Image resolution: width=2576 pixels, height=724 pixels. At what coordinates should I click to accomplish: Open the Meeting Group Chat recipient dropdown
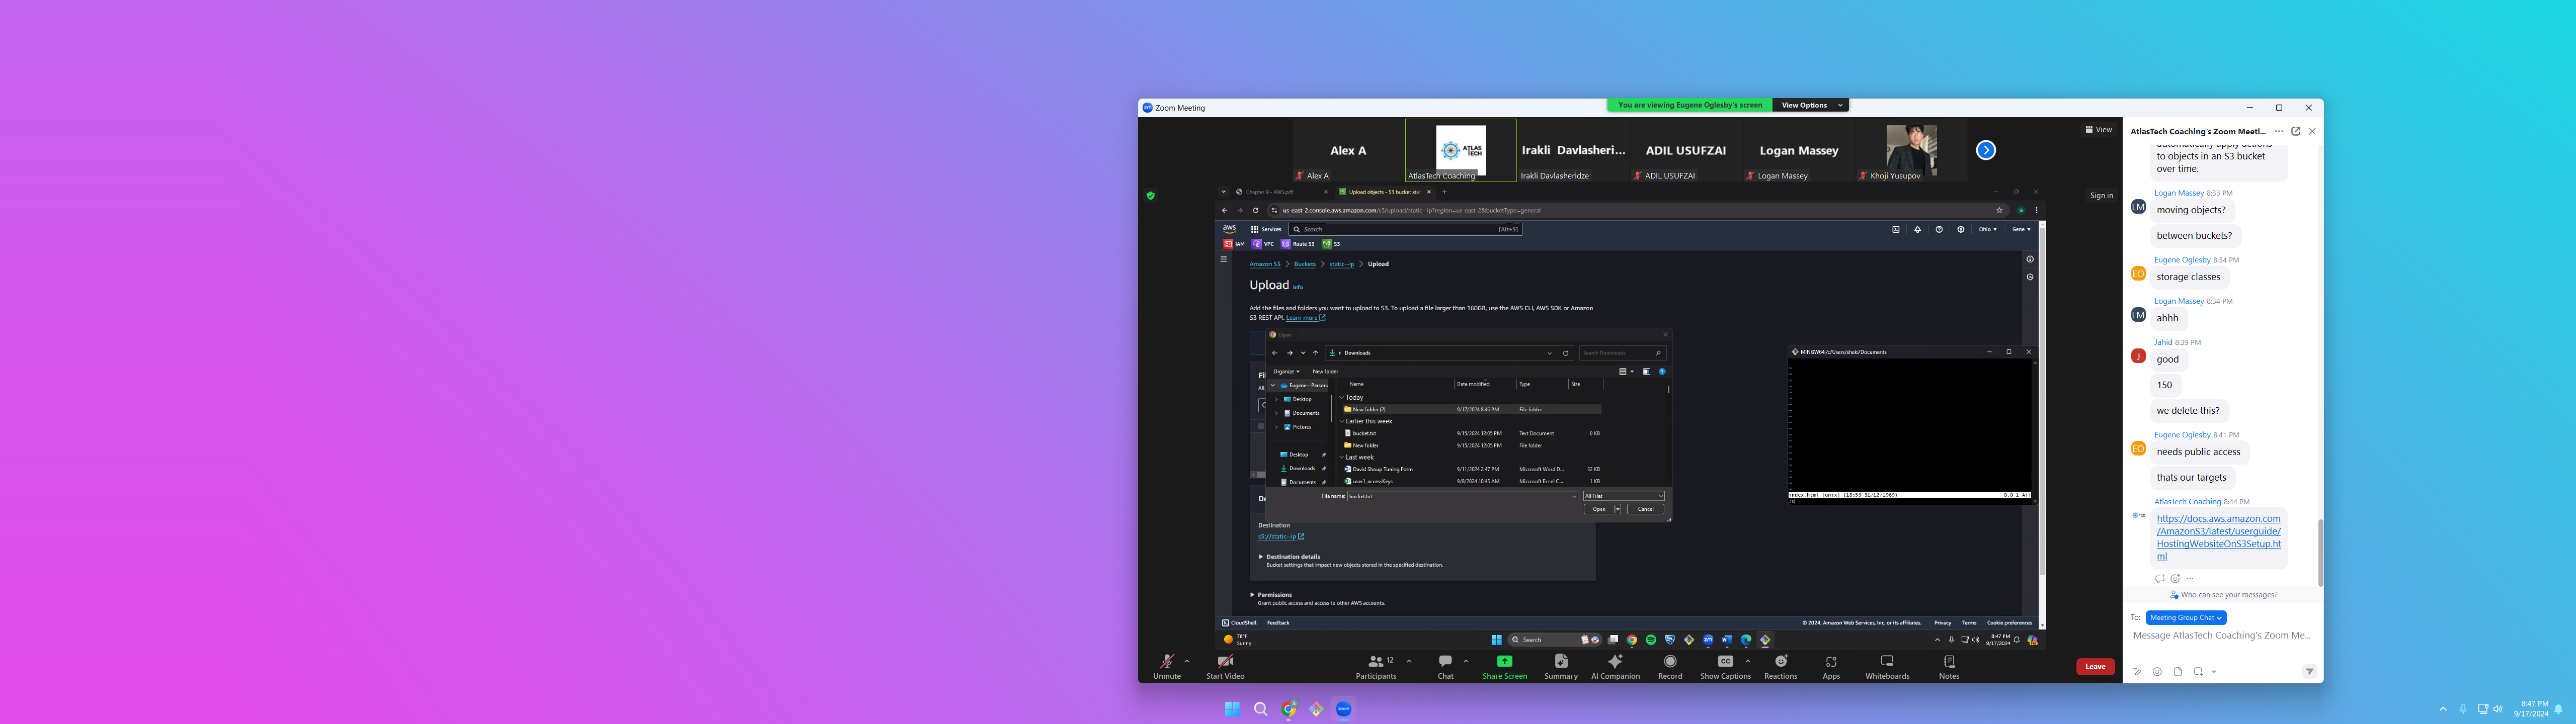2185,618
